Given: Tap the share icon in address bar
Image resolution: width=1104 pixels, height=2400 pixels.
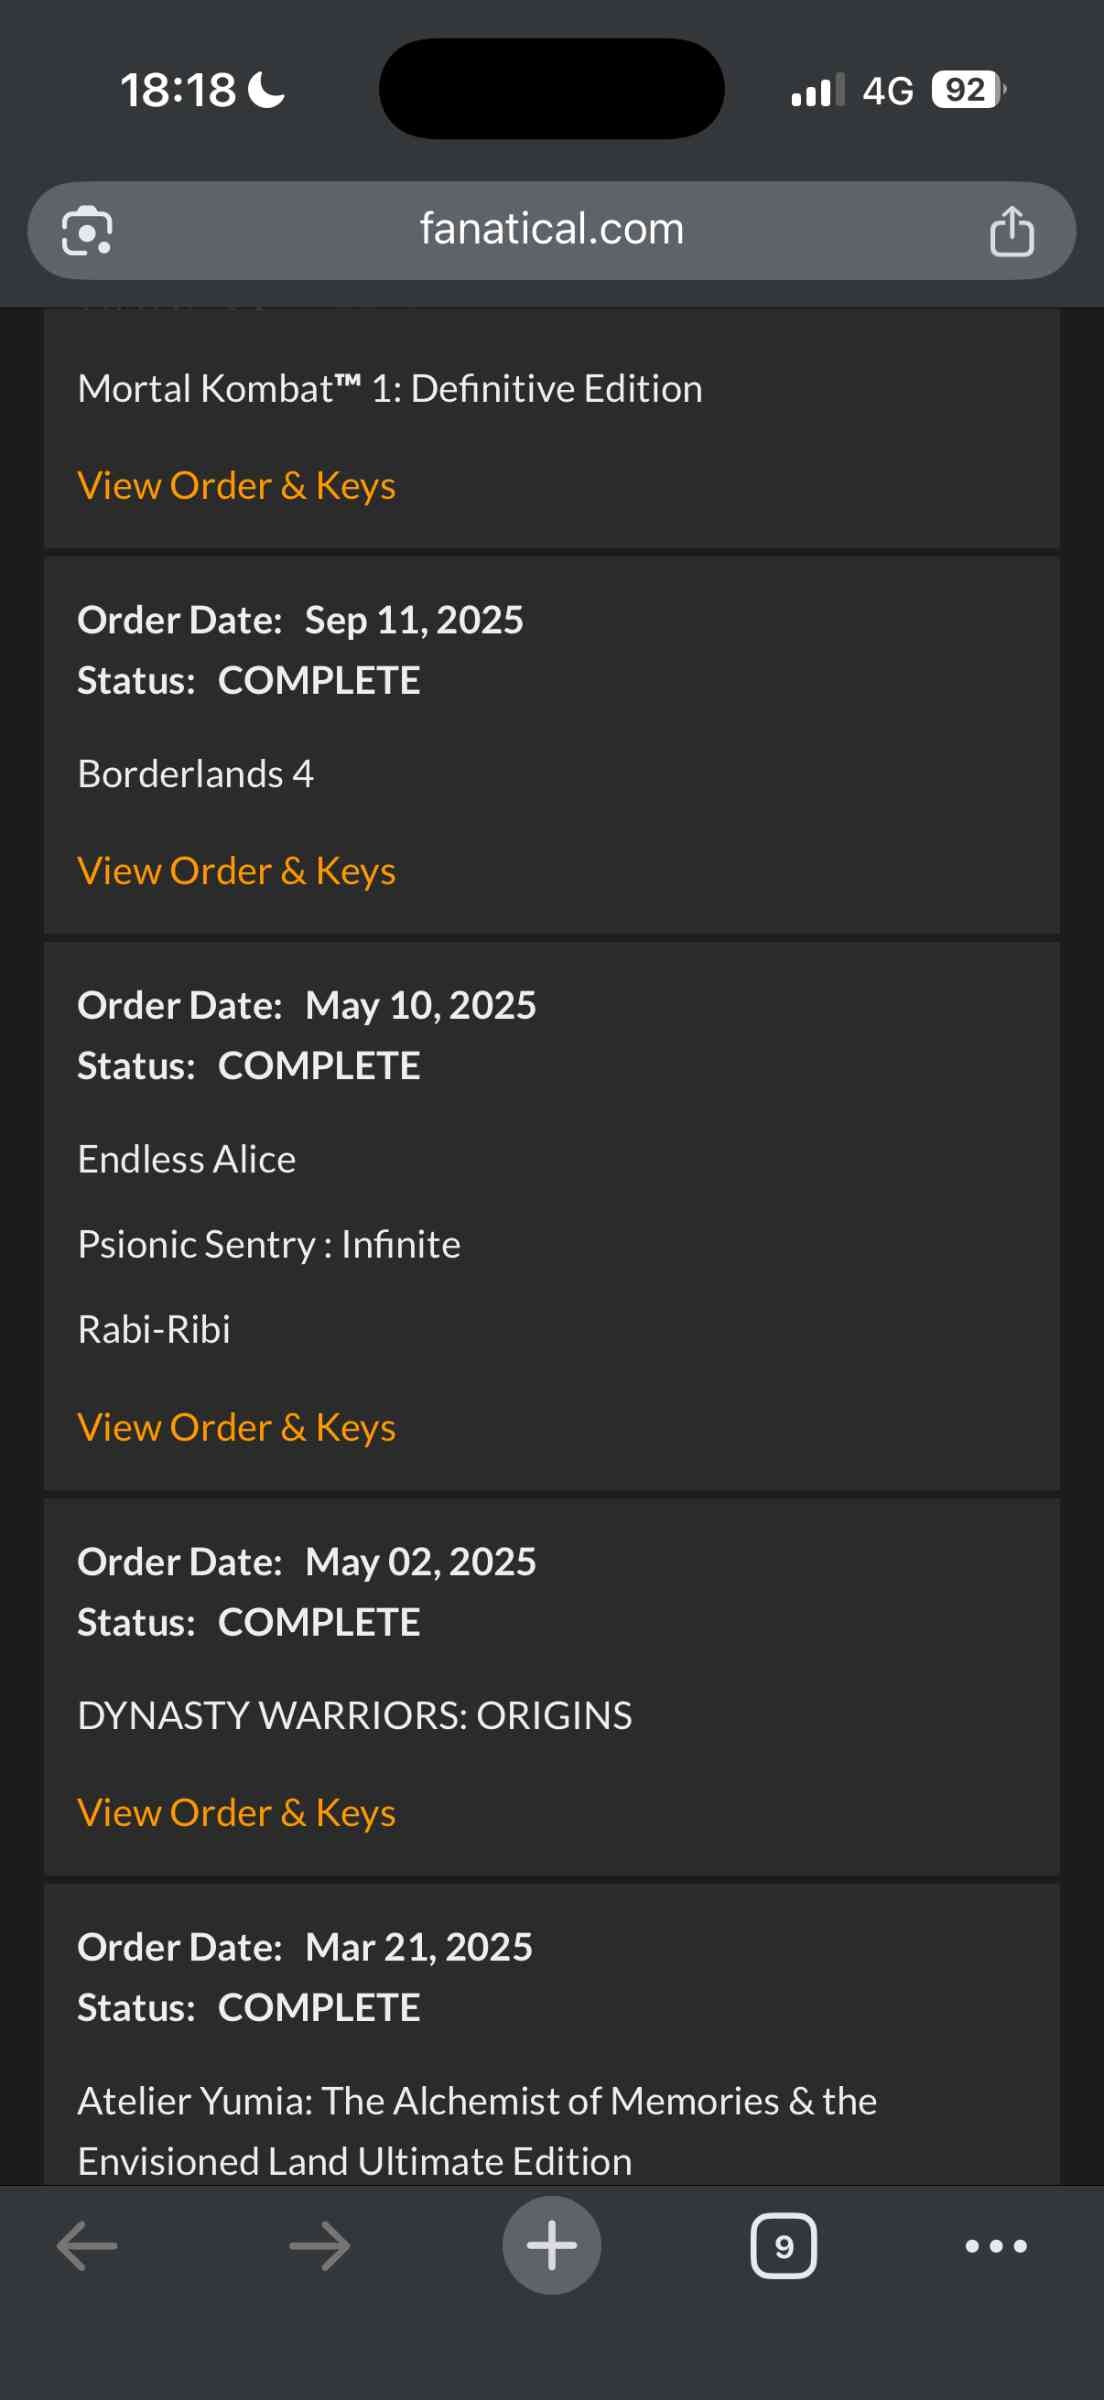Looking at the screenshot, I should 1011,231.
